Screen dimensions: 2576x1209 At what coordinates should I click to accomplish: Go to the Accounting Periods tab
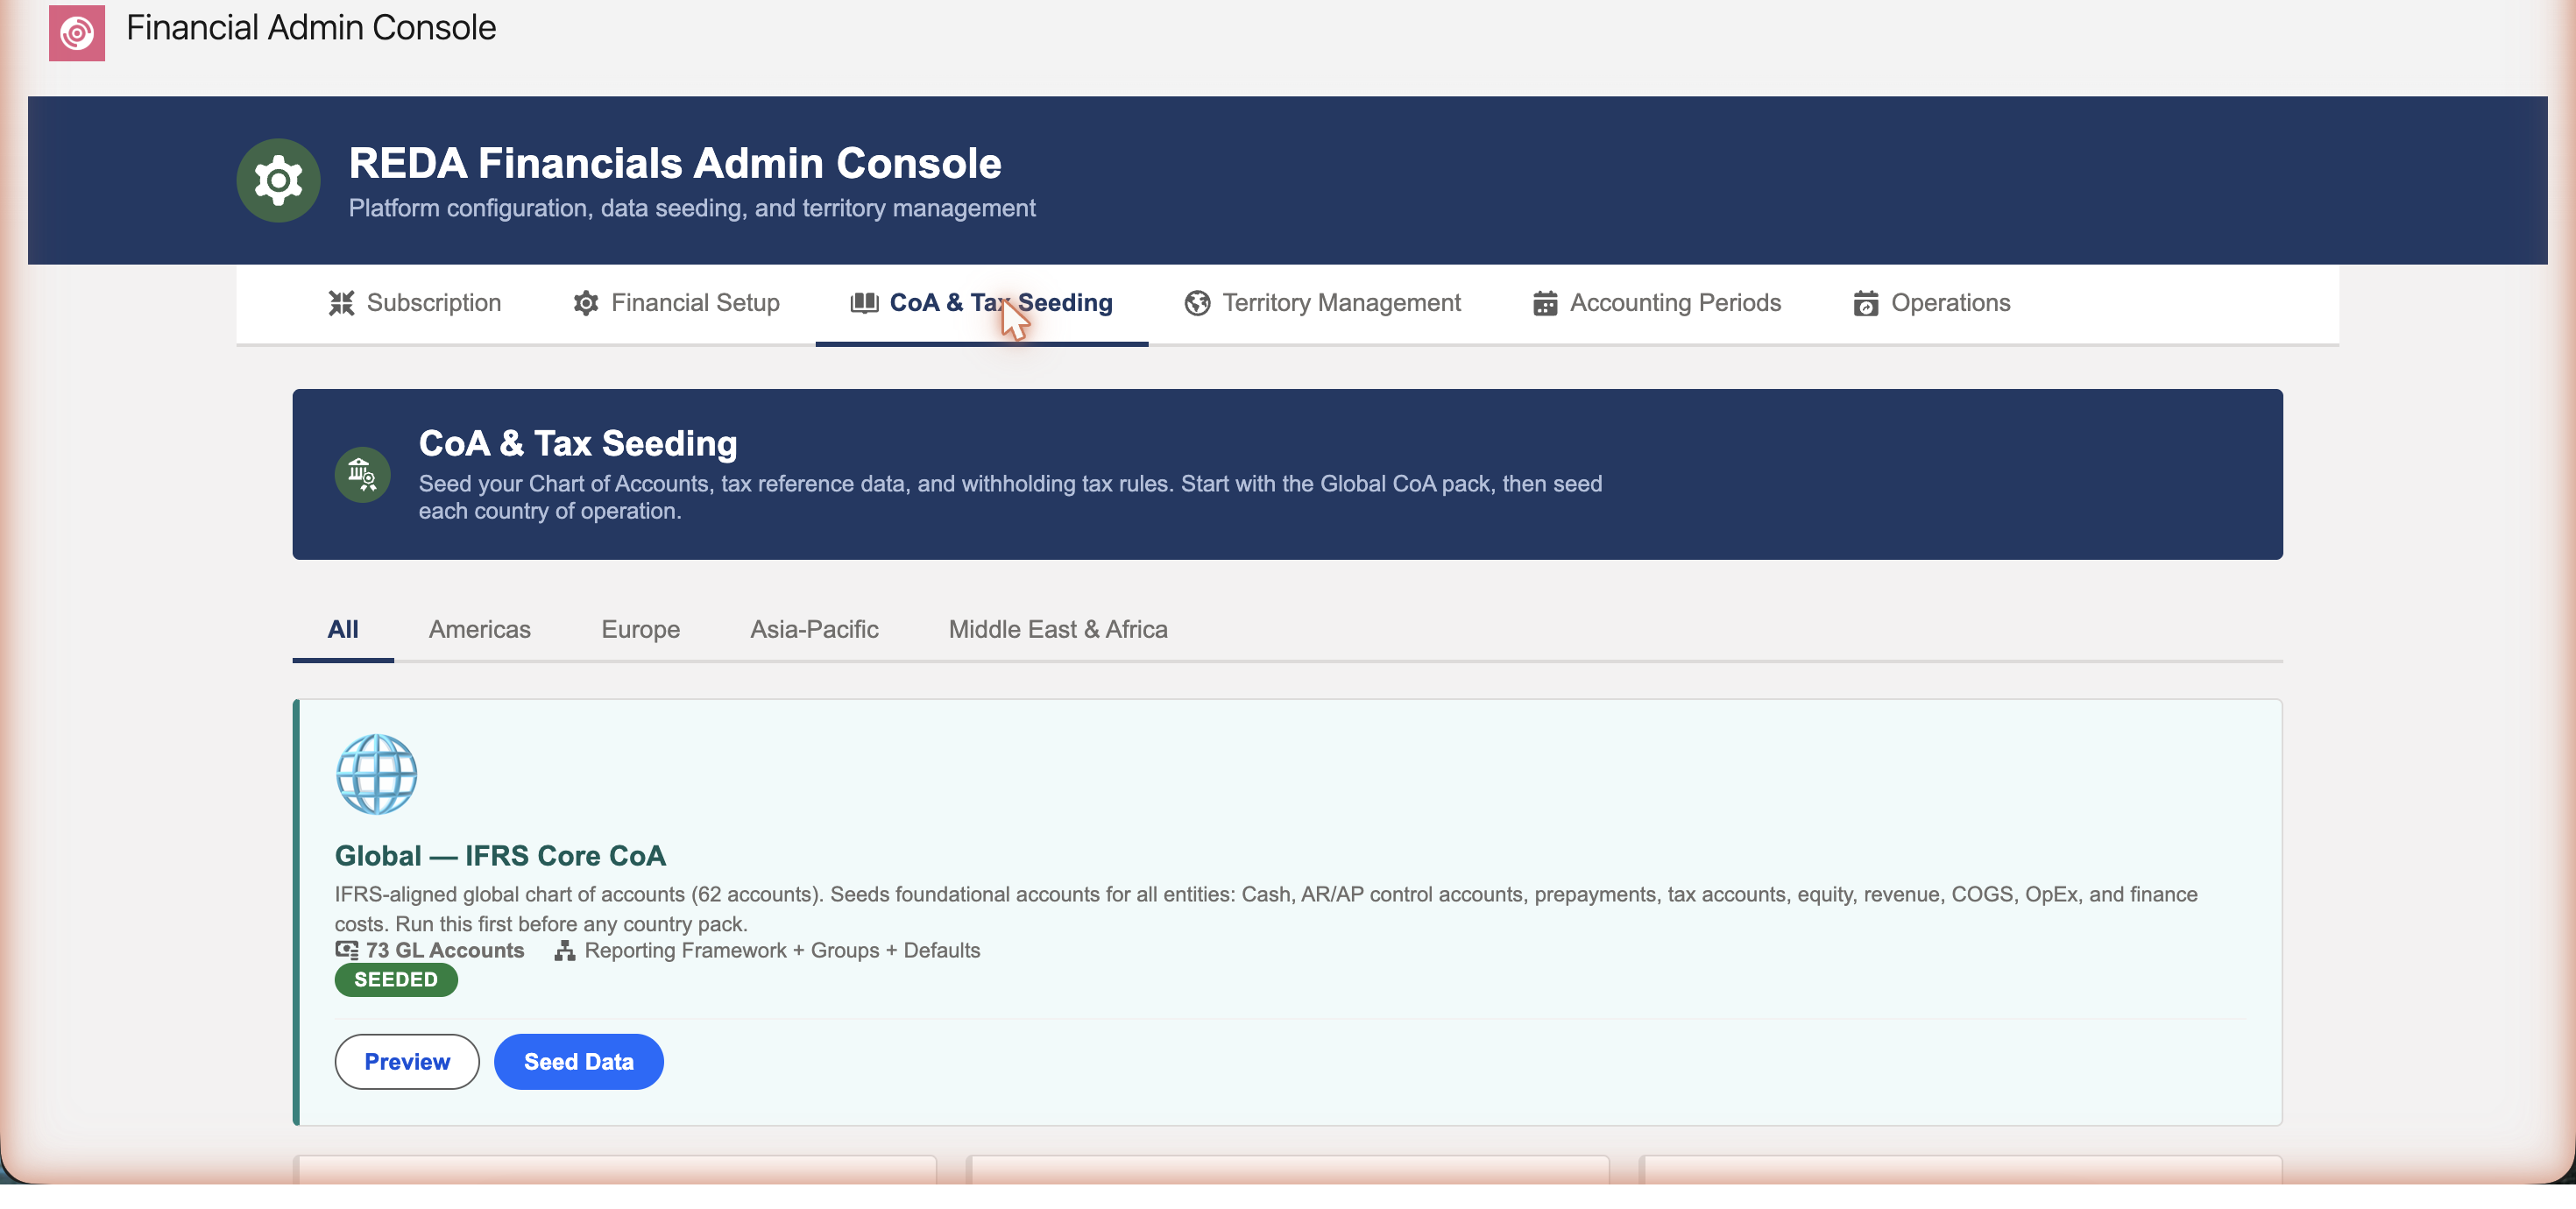(x=1657, y=303)
